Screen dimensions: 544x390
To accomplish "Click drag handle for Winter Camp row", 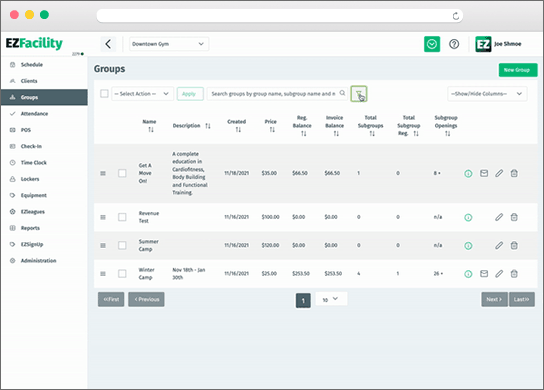I will point(103,274).
